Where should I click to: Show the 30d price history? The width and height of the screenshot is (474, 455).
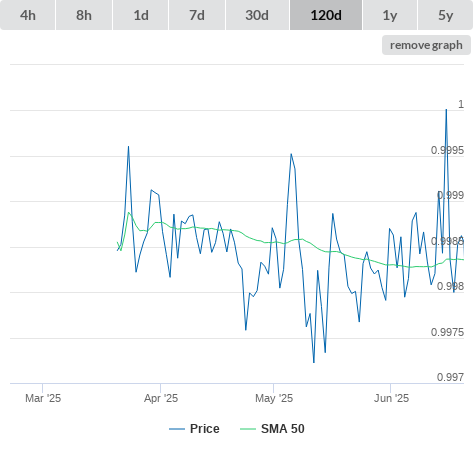(x=257, y=15)
